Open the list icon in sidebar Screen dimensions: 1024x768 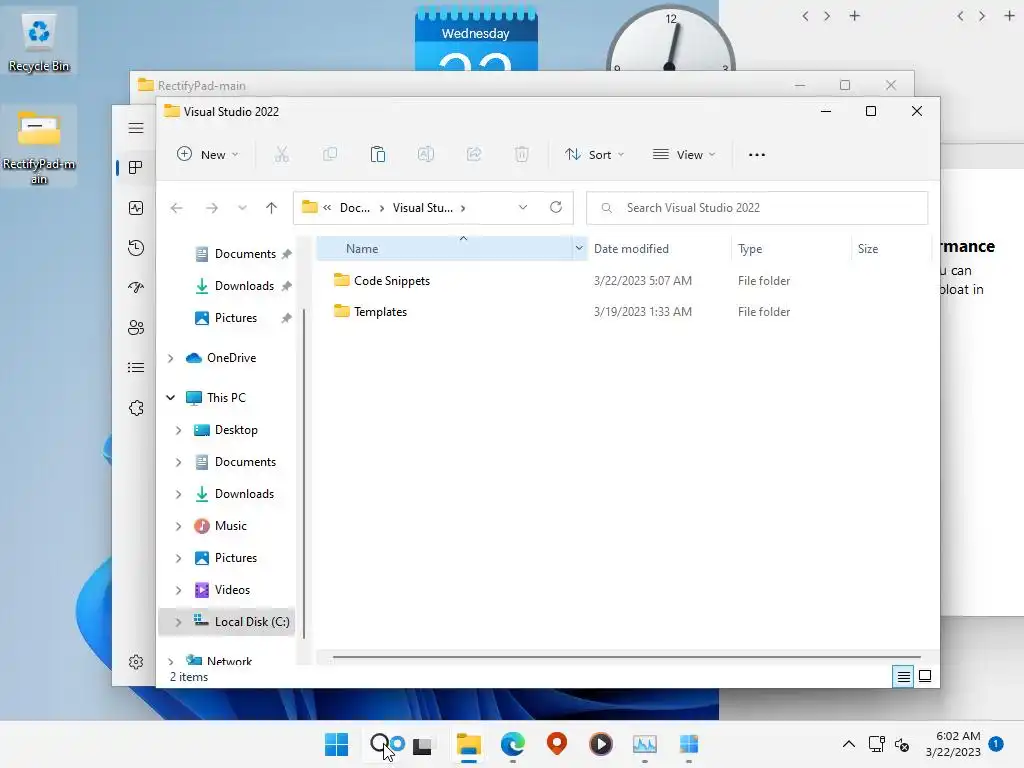pyautogui.click(x=136, y=368)
